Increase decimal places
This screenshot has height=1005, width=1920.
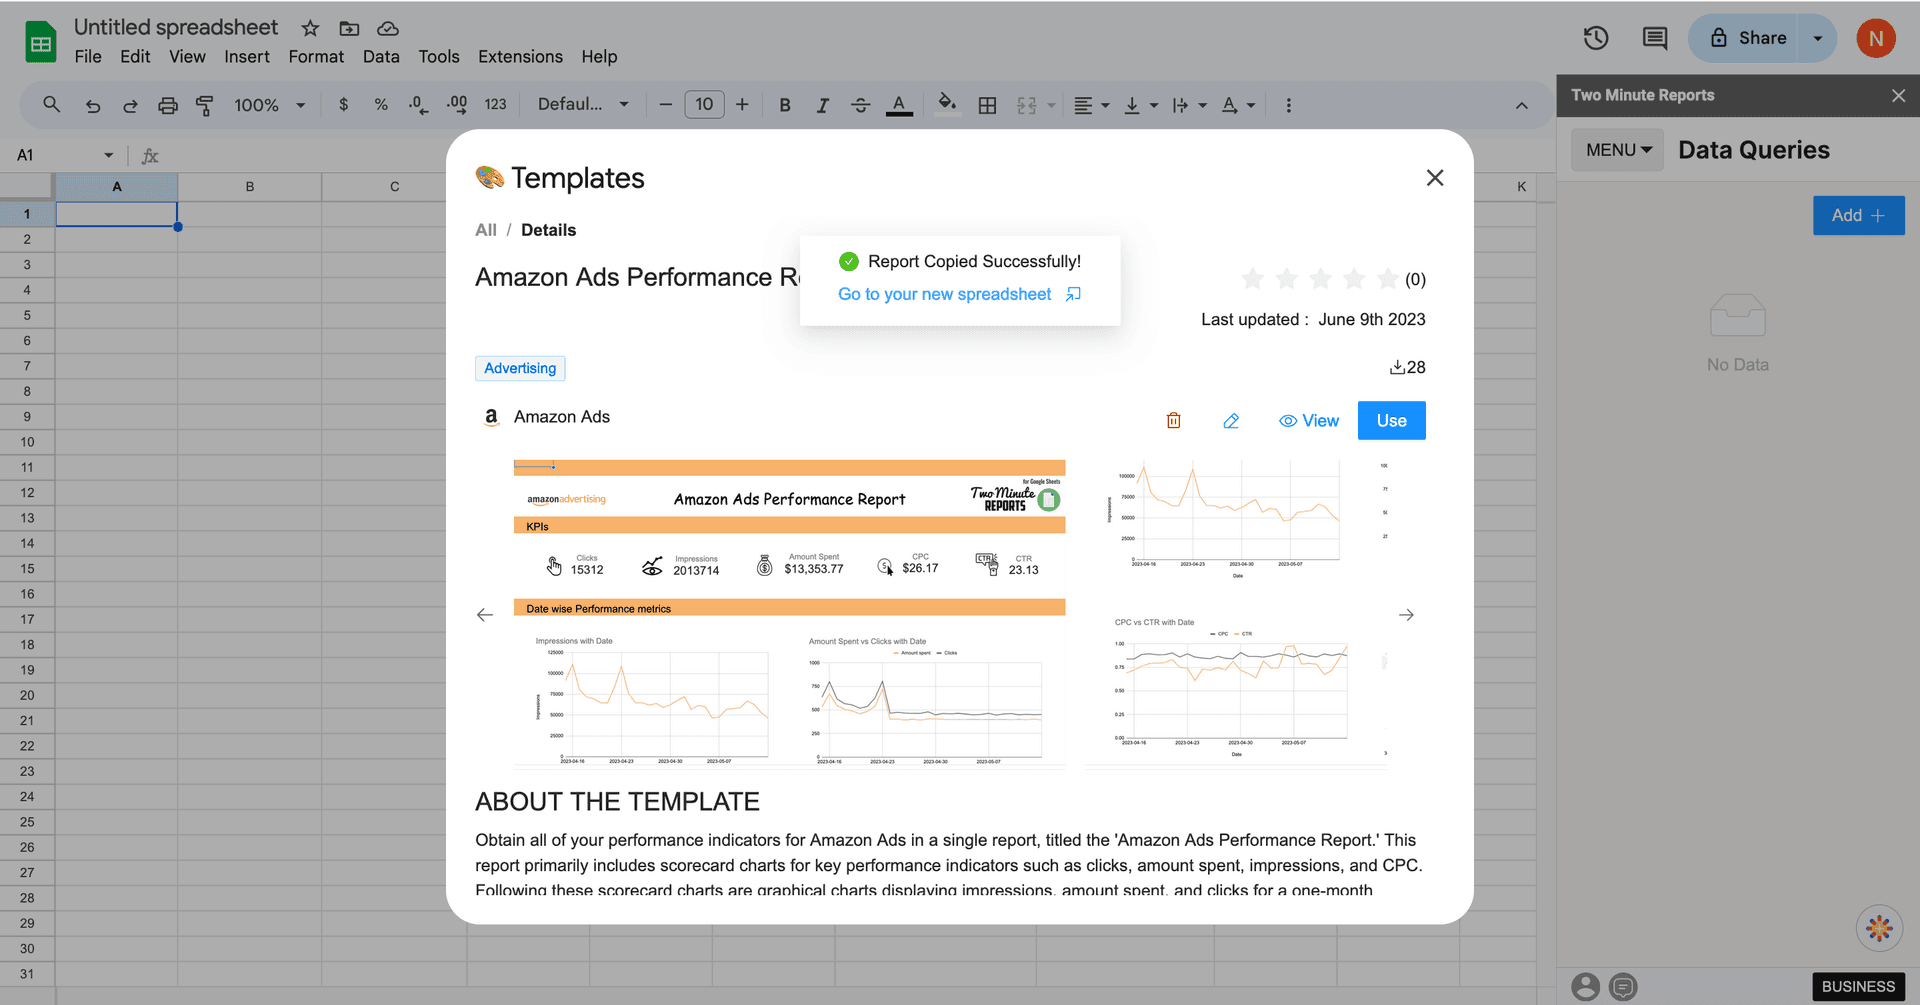pos(457,104)
